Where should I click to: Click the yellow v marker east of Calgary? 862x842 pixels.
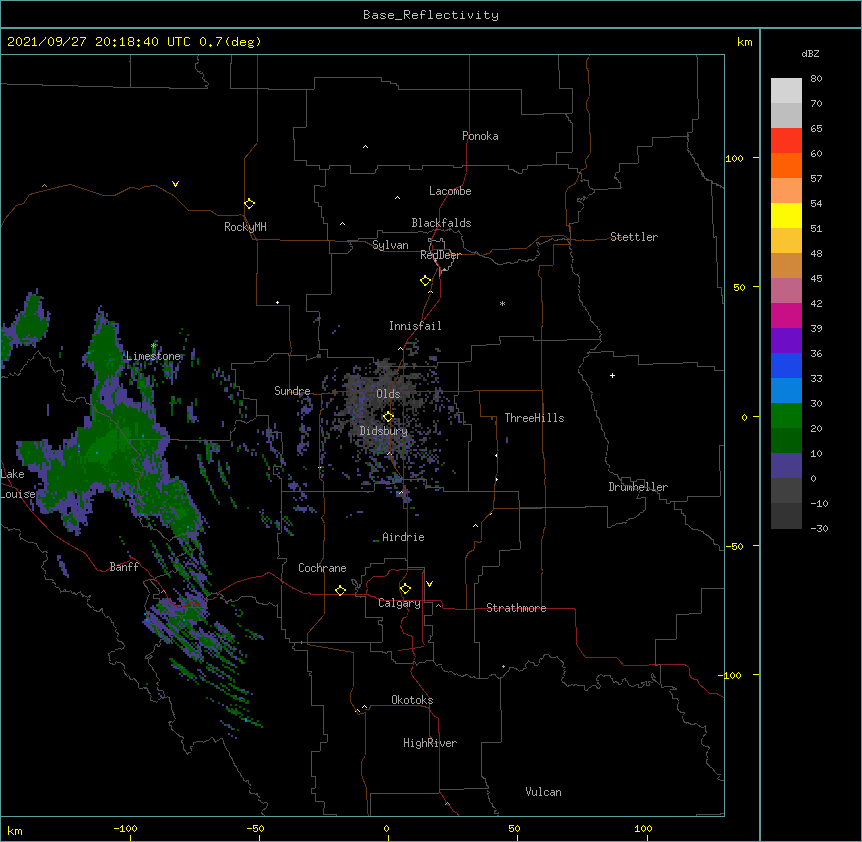coord(429,584)
